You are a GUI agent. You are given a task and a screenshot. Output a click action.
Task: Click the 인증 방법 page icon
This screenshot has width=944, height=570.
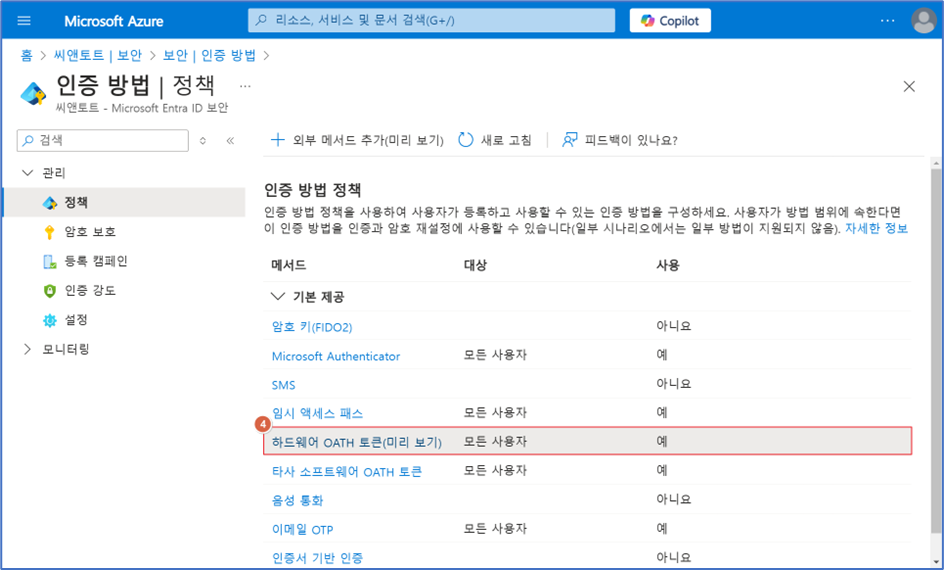[33, 94]
